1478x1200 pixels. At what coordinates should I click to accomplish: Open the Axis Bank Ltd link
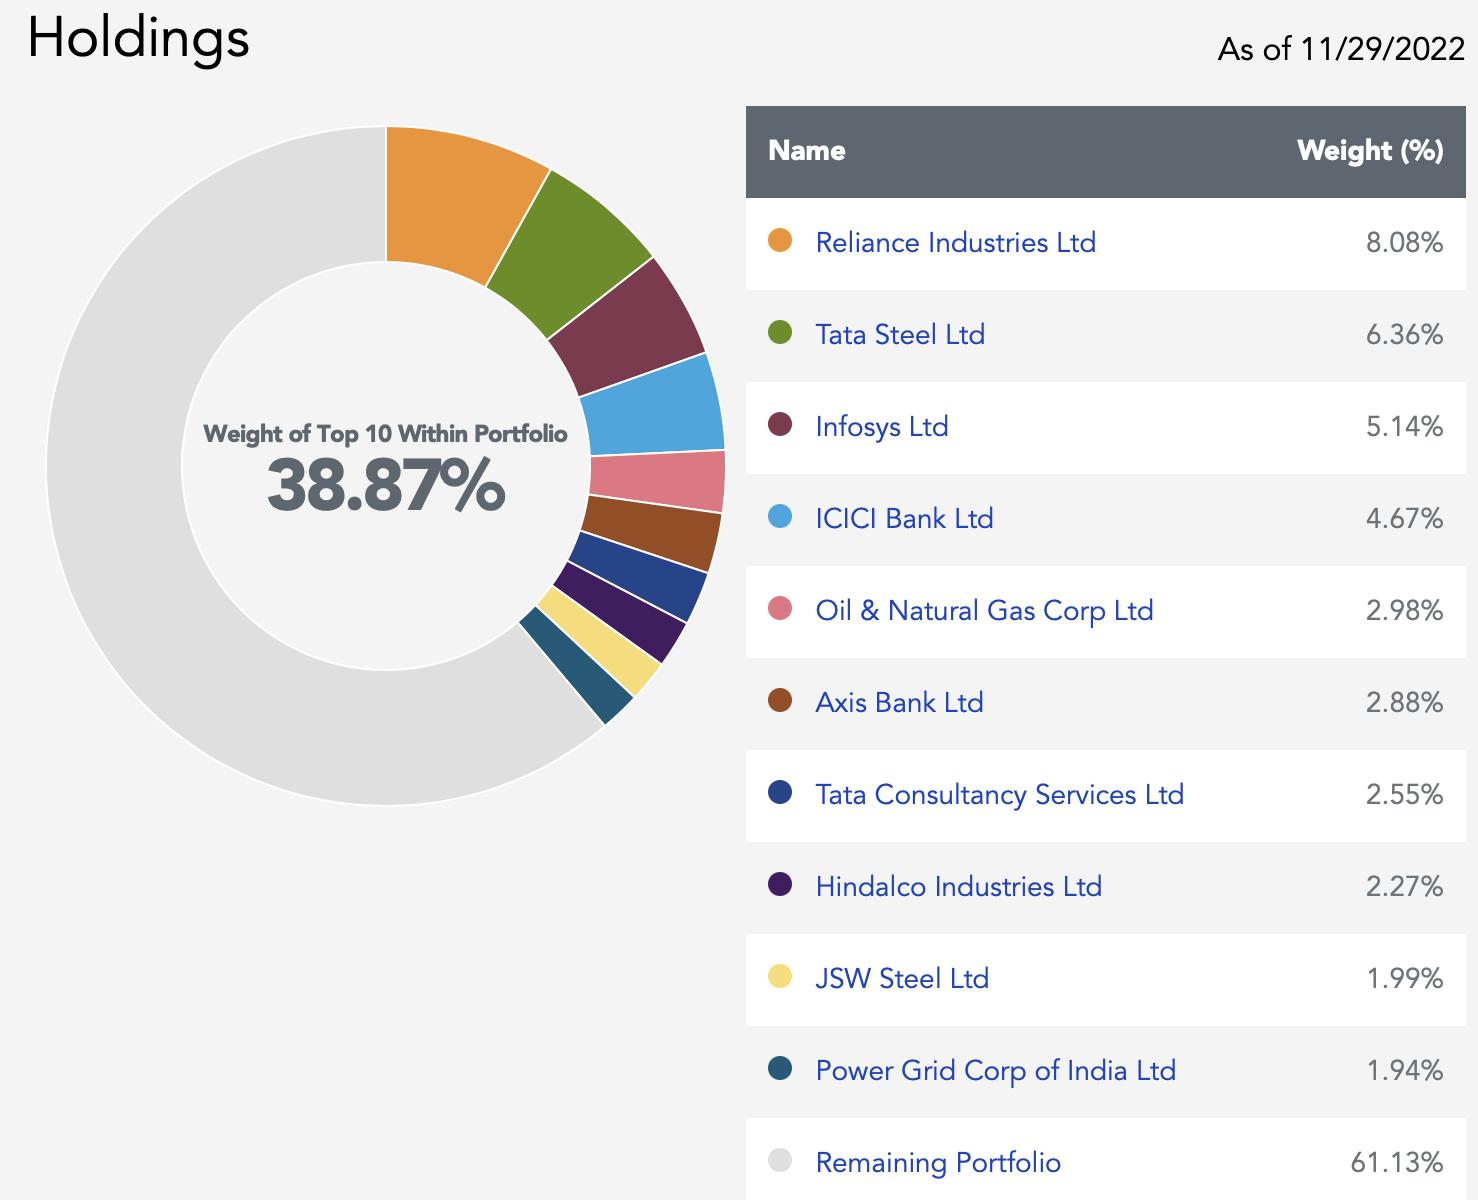[899, 703]
